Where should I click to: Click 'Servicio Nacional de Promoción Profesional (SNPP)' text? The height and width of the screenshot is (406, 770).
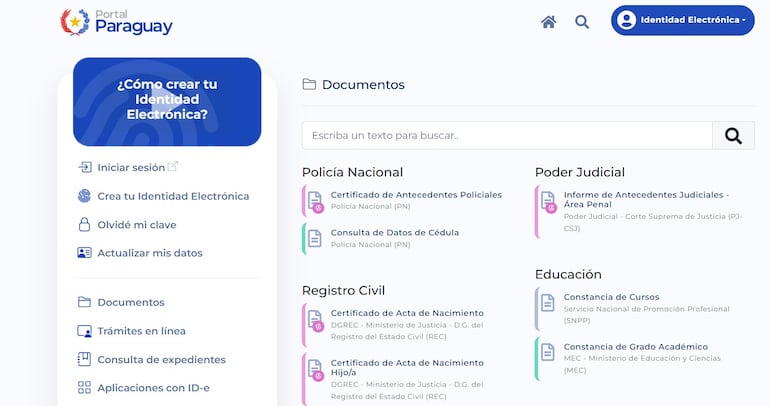tap(647, 315)
